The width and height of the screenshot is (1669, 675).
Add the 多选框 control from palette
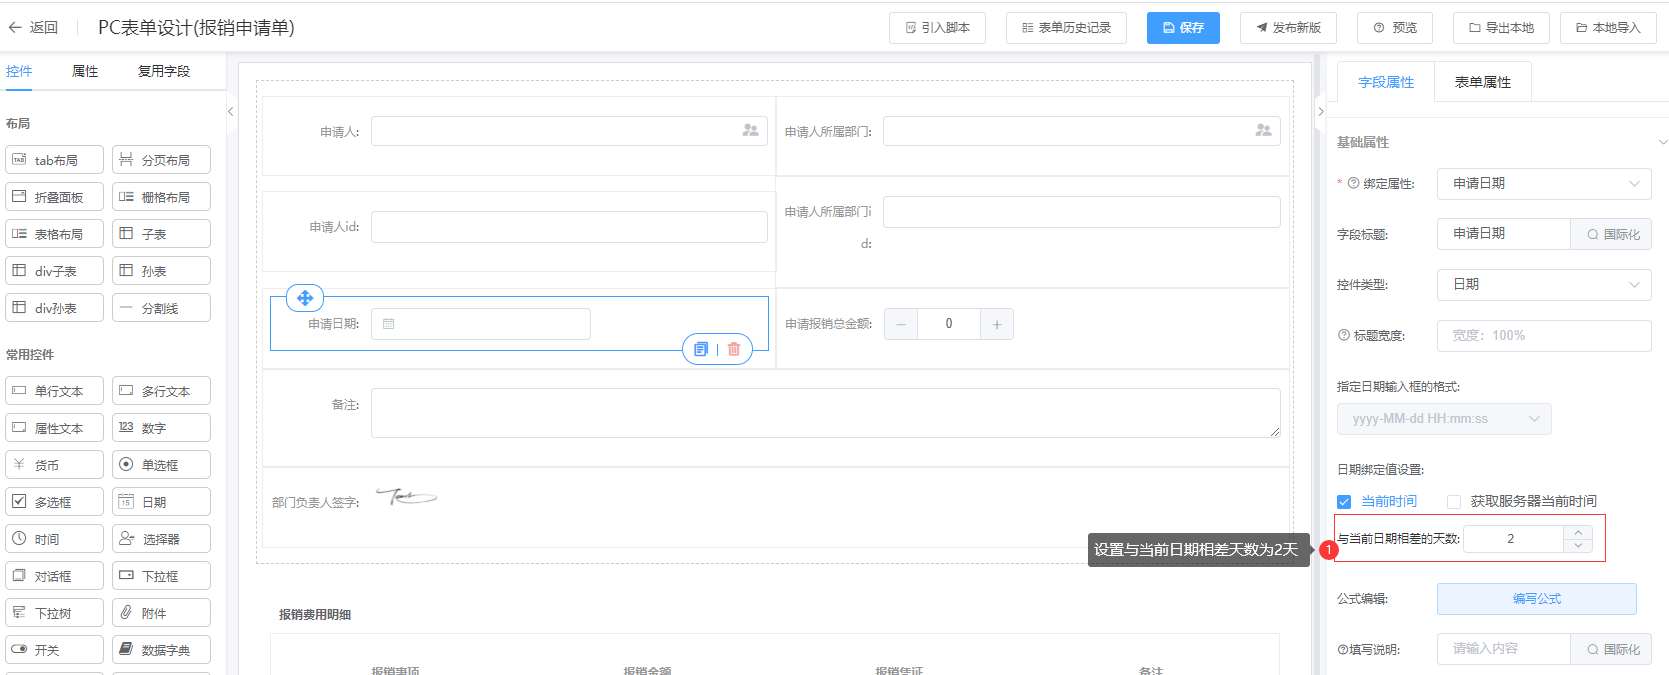tap(54, 502)
